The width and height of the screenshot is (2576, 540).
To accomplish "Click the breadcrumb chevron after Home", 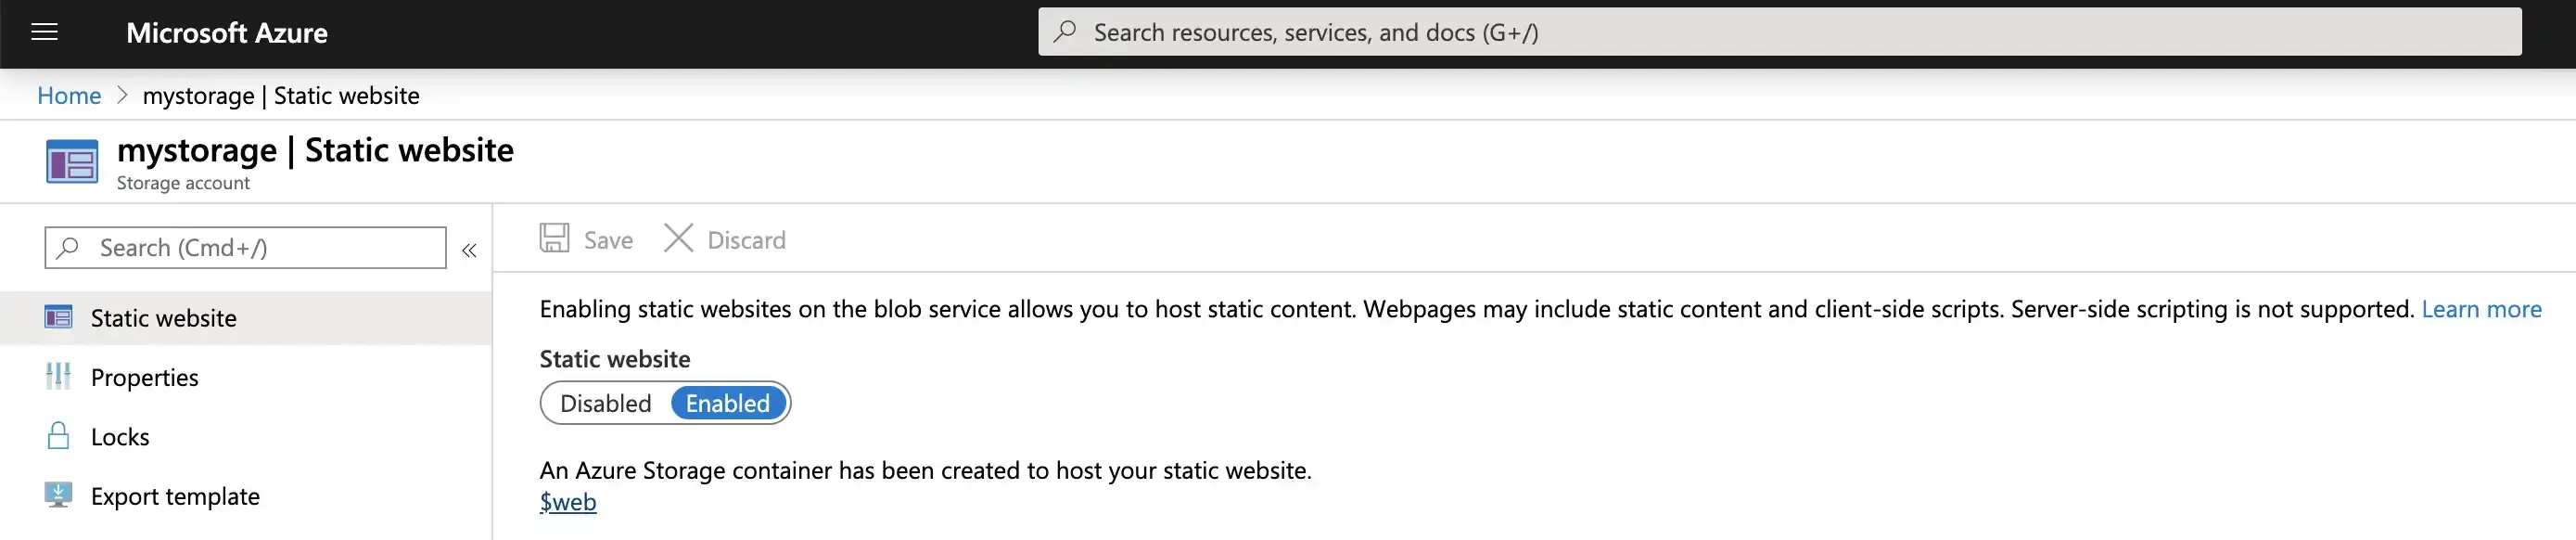I will [122, 95].
